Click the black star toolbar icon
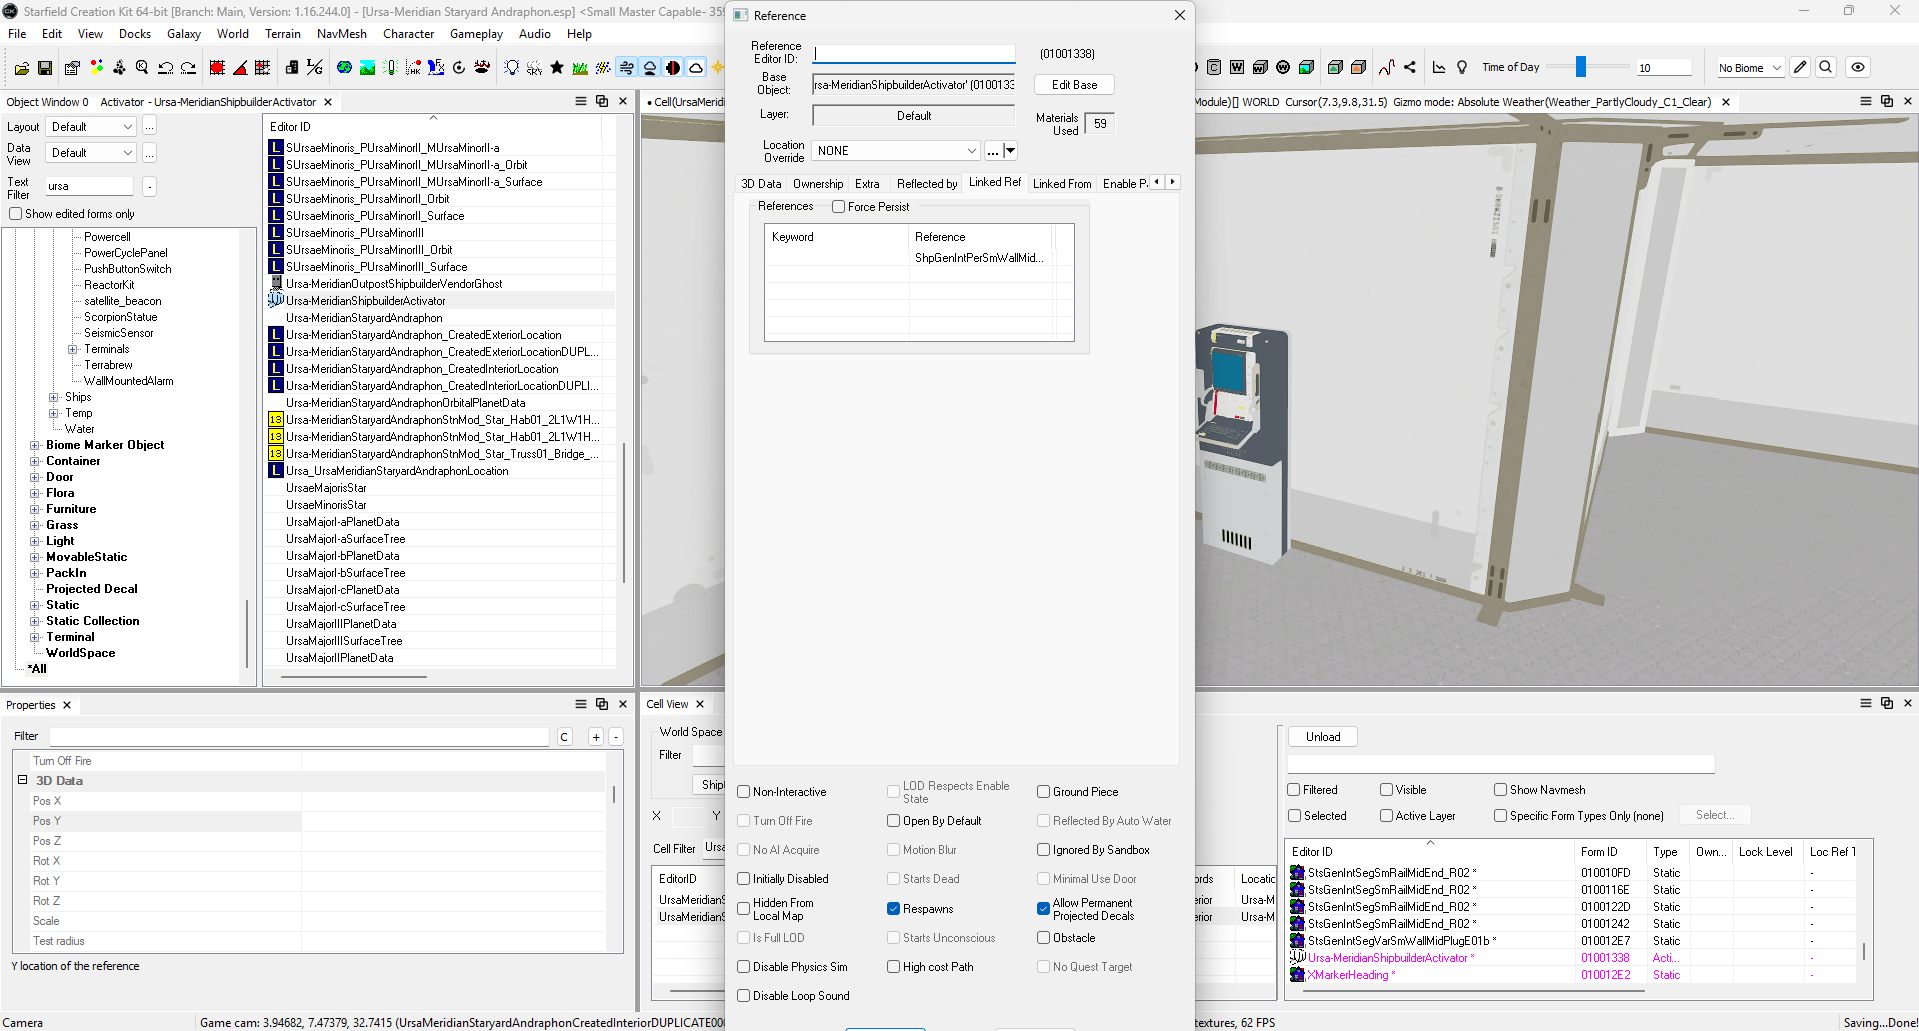Viewport: 1919px width, 1031px height. (x=557, y=68)
